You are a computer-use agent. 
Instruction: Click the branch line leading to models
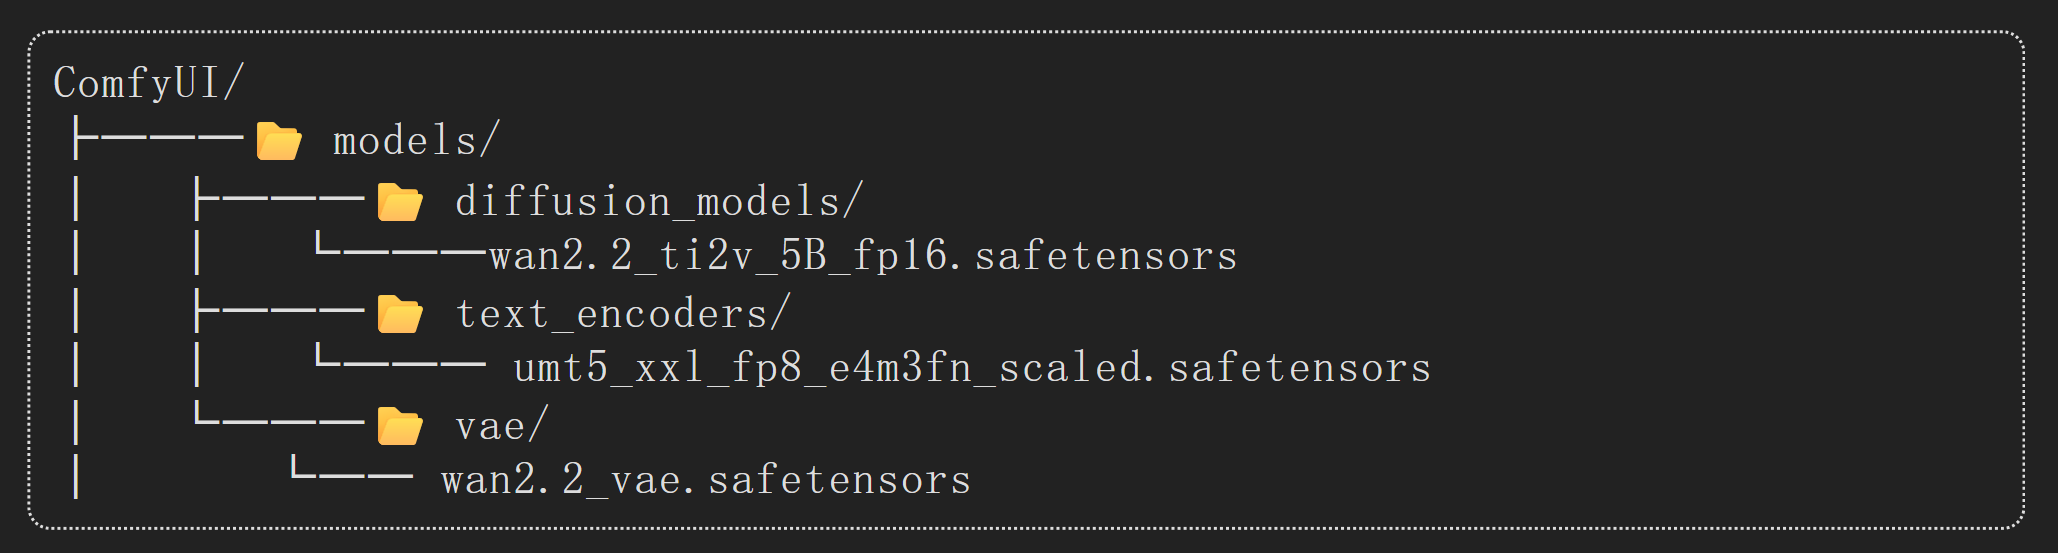coord(158,138)
